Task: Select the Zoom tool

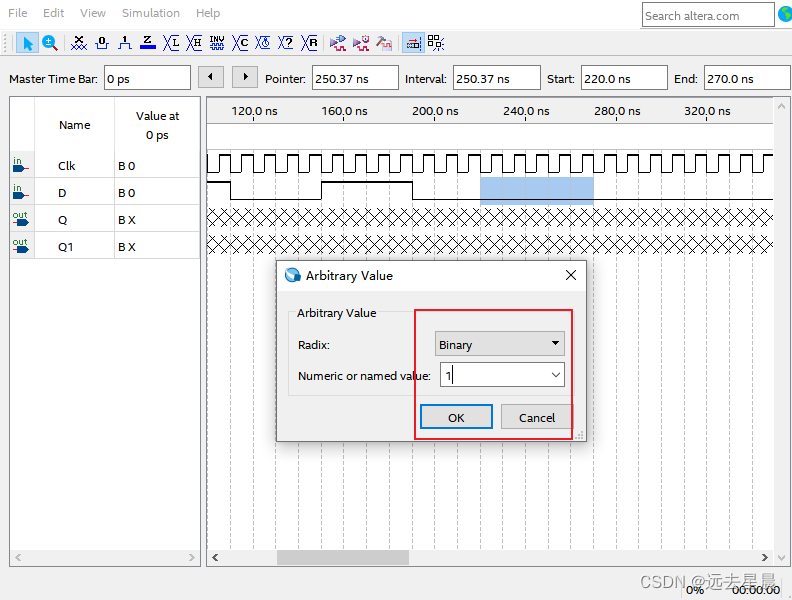Action: point(50,43)
